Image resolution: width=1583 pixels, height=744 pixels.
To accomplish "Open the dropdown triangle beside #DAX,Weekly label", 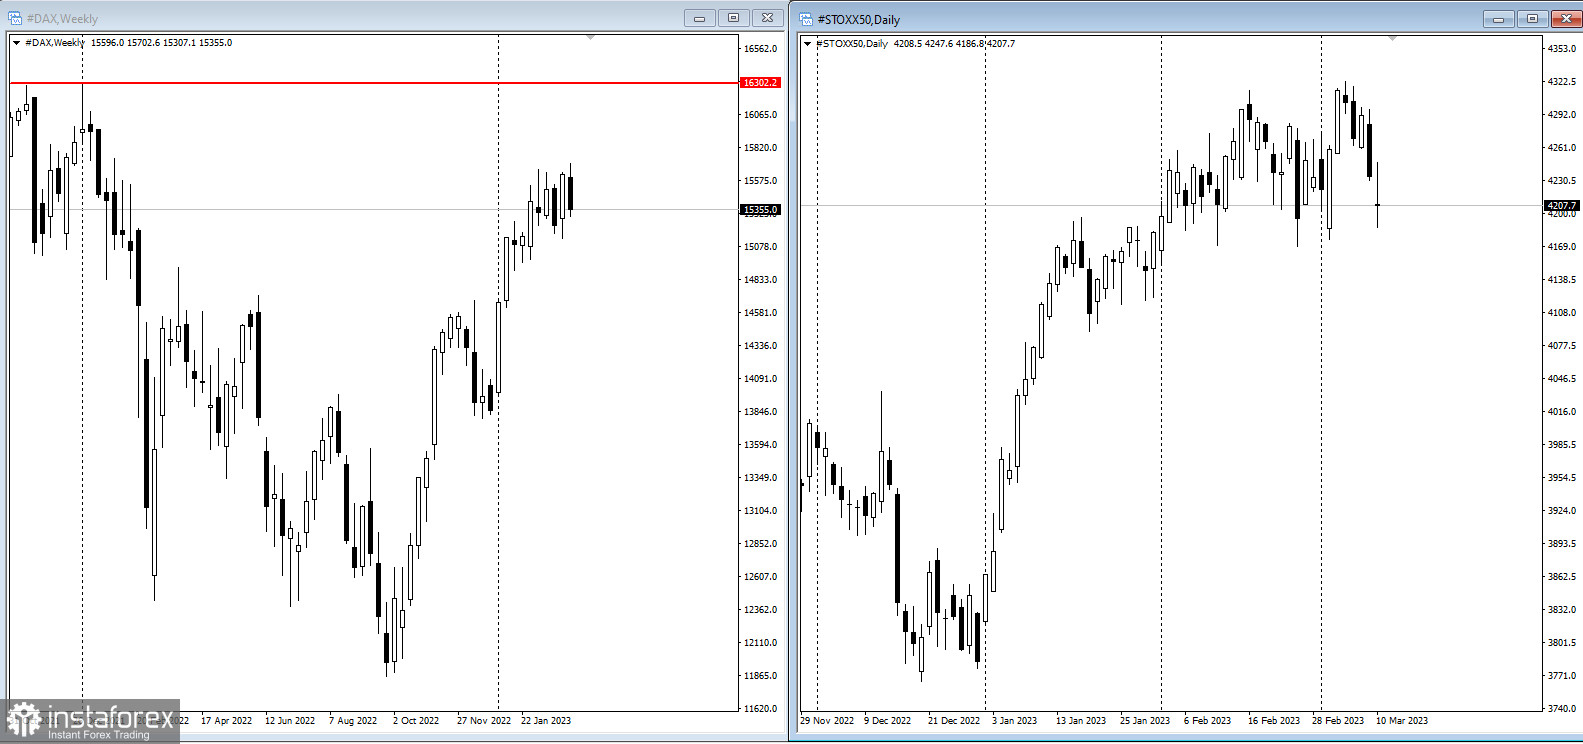I will [16, 43].
